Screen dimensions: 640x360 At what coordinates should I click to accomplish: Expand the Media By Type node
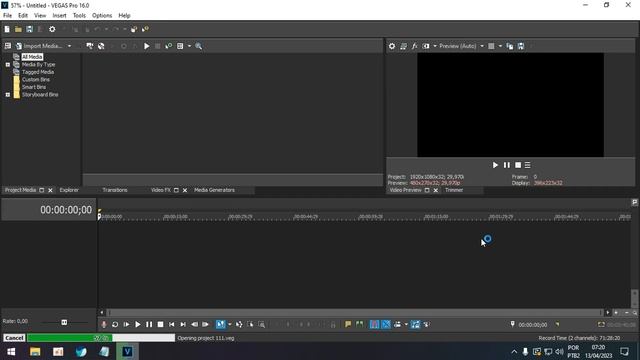click(8, 64)
